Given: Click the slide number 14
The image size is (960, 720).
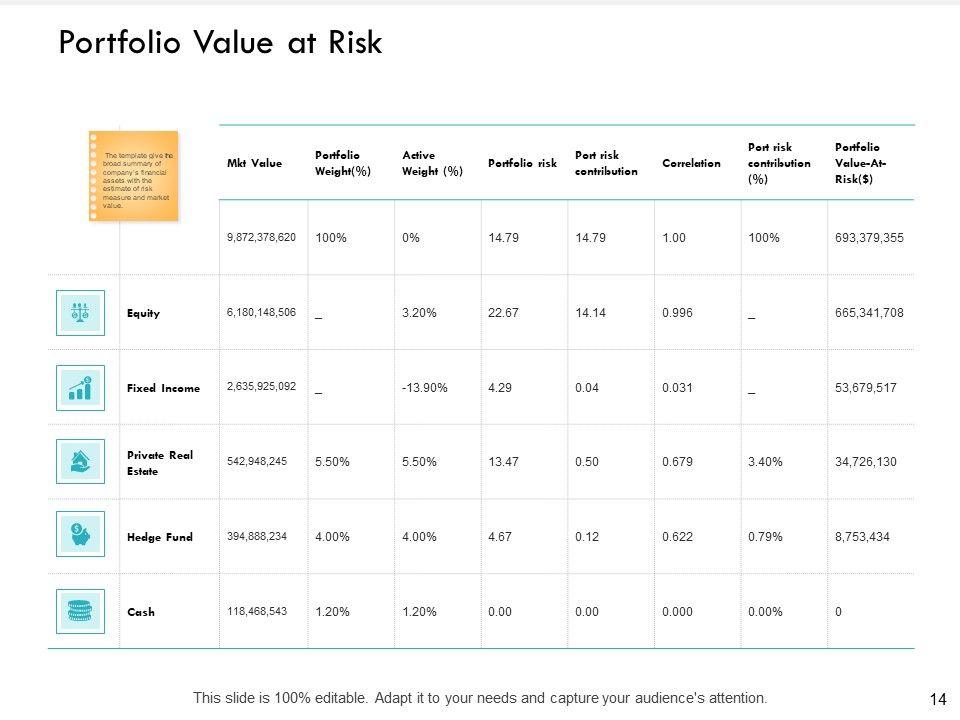Looking at the screenshot, I should point(937,699).
